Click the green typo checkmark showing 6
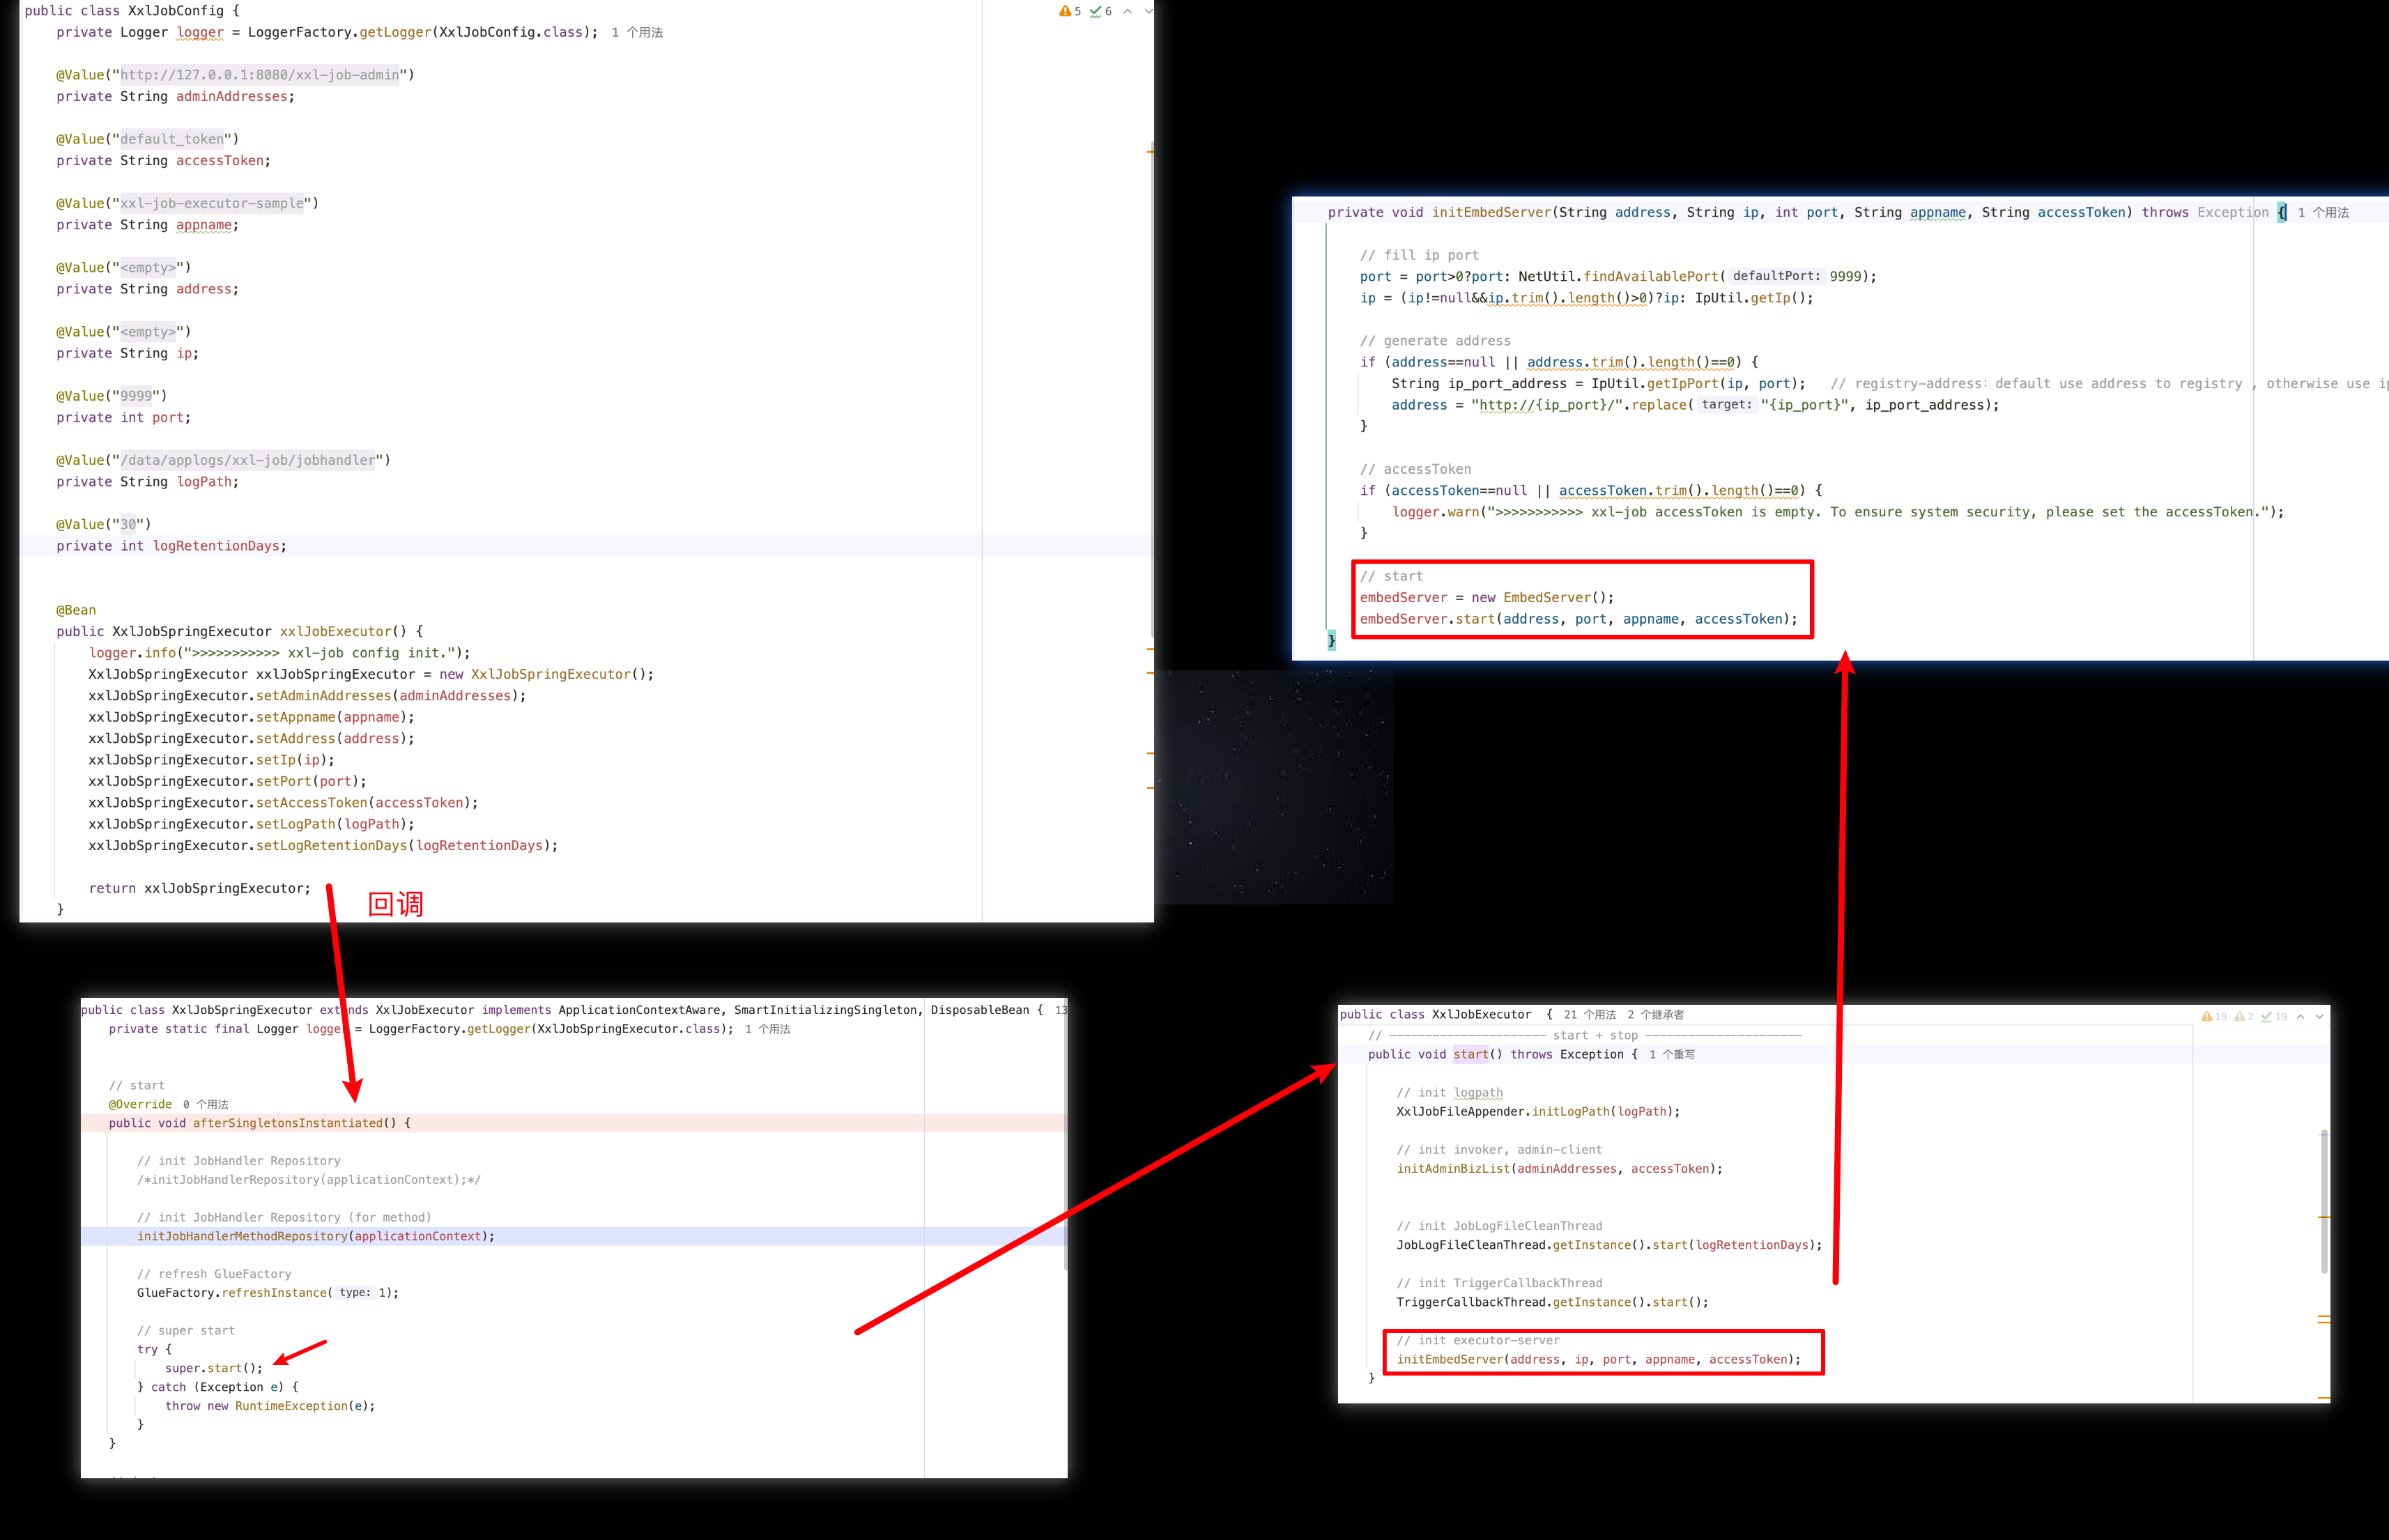This screenshot has height=1540, width=2389. coord(1096,11)
